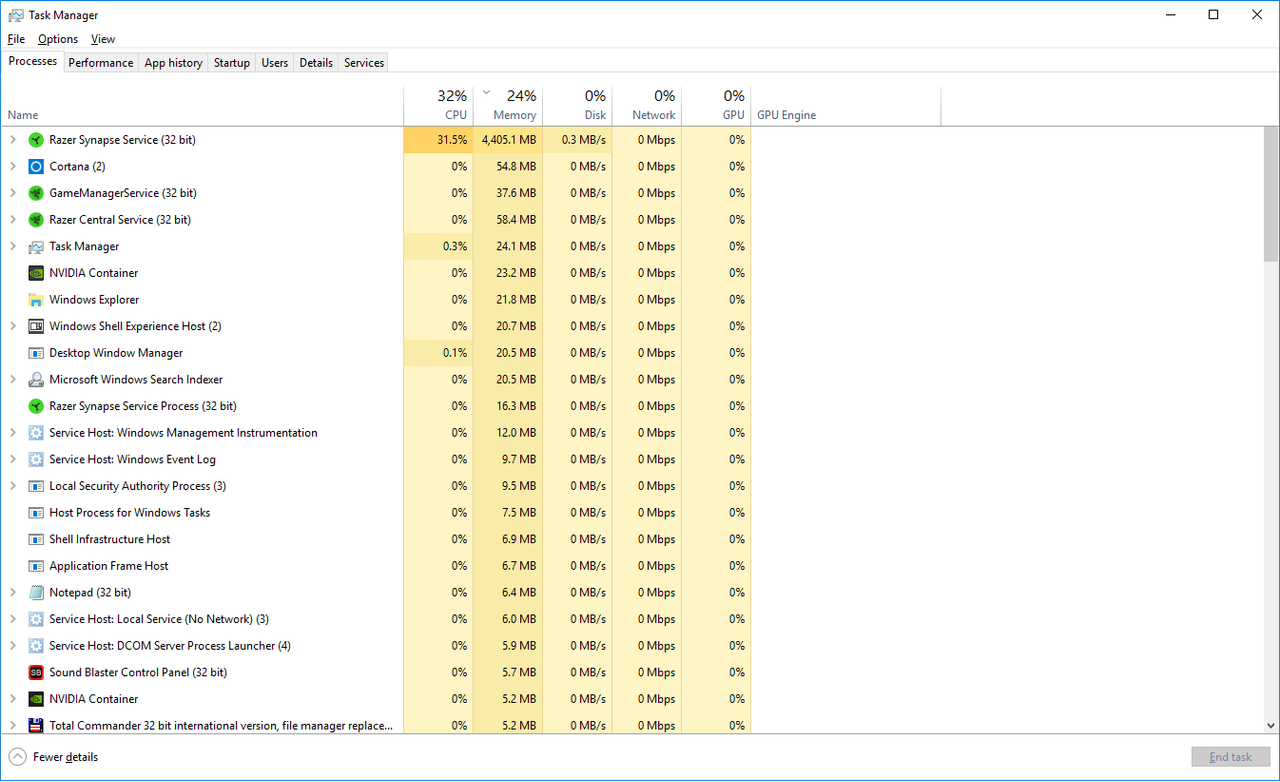Click the GameManagerService icon
The image size is (1280, 782).
36,193
